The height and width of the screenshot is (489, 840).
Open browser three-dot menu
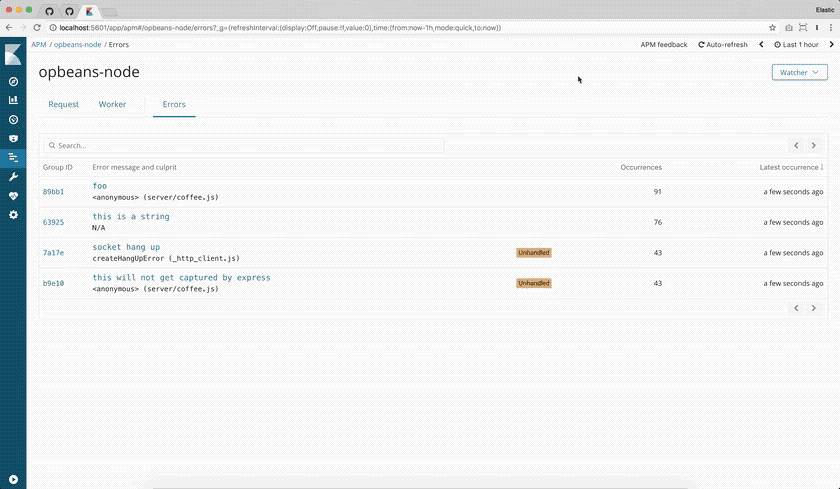pyautogui.click(x=831, y=28)
